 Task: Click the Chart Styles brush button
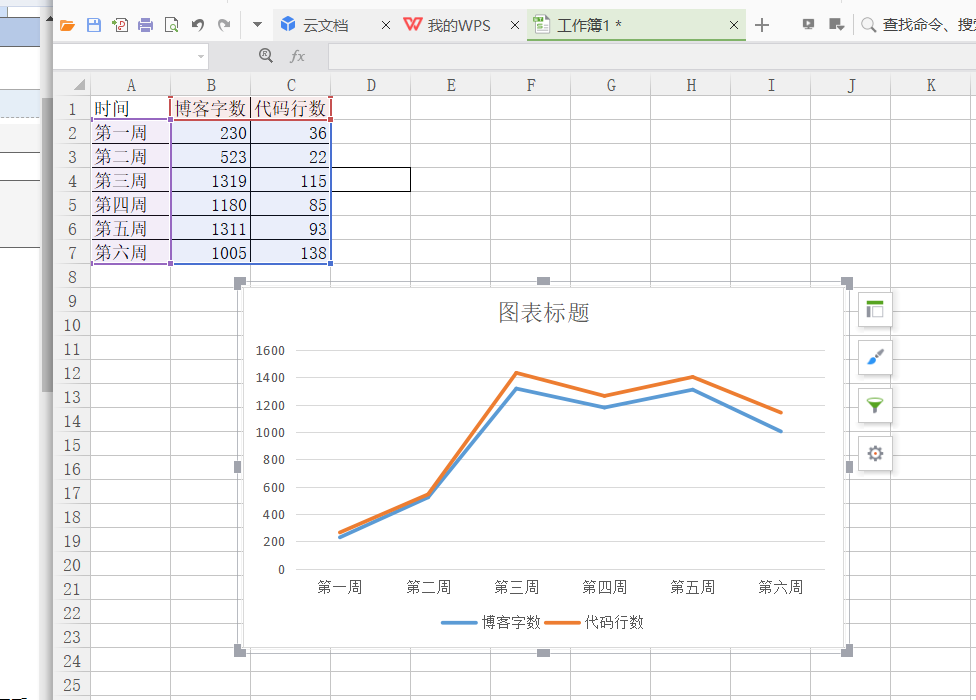click(x=875, y=357)
